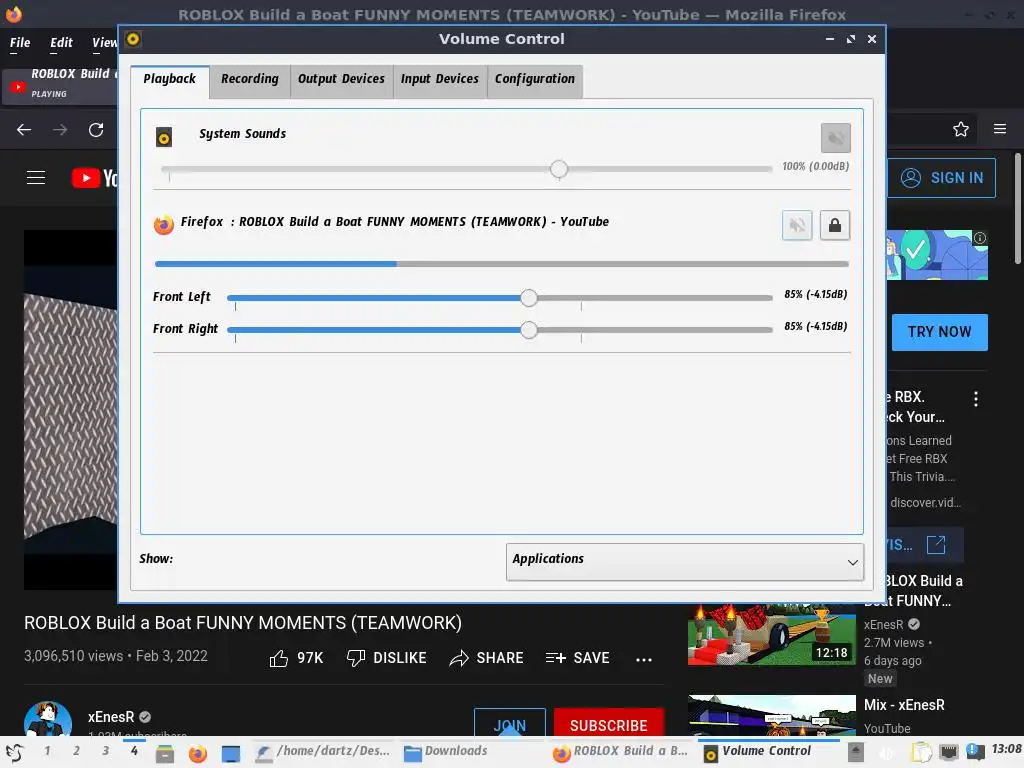Mute System Sounds with speaker icon

pos(835,138)
